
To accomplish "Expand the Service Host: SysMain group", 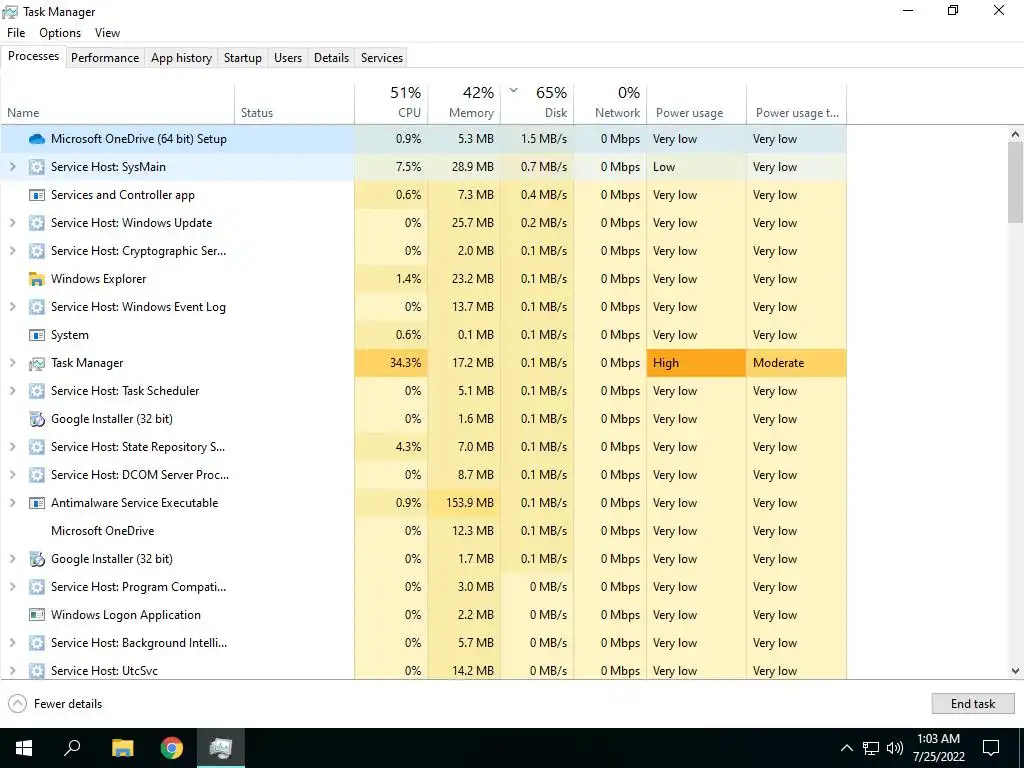I will [x=12, y=167].
